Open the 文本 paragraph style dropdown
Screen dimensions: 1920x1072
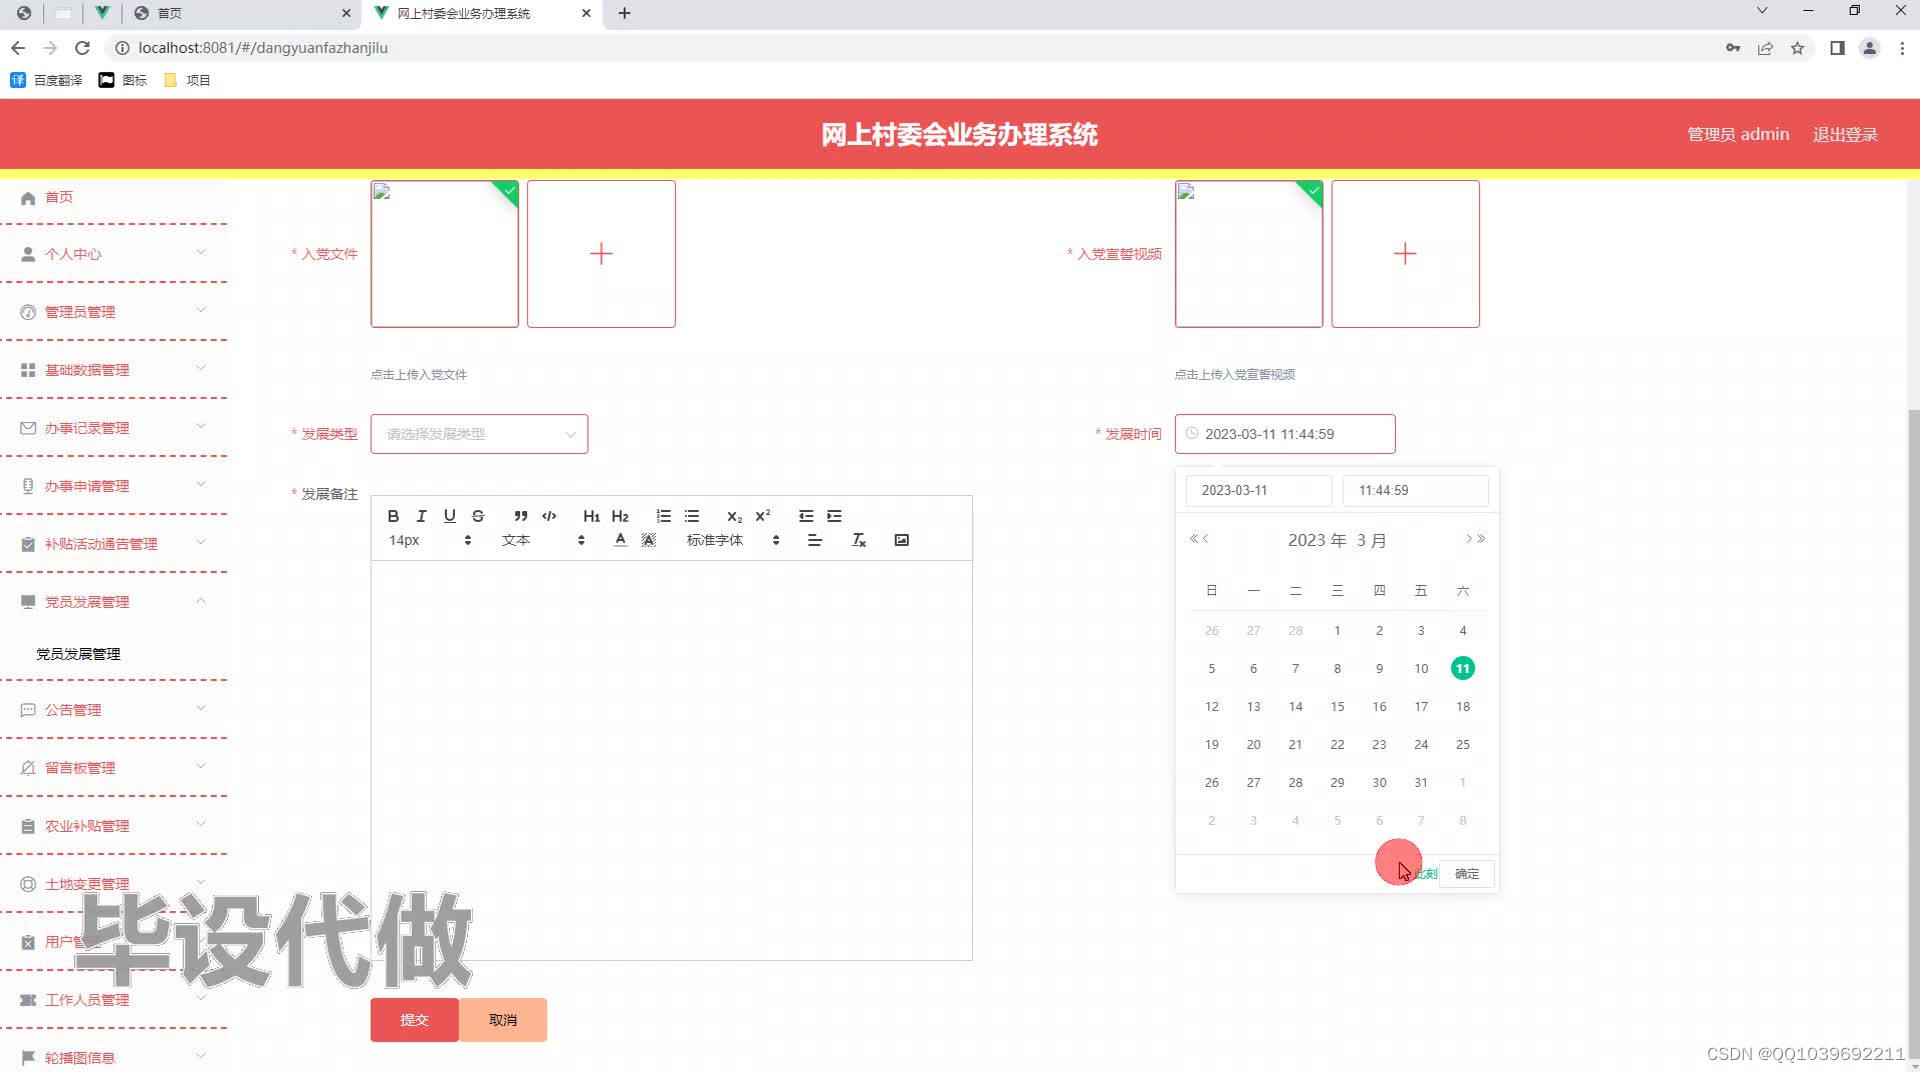[543, 540]
